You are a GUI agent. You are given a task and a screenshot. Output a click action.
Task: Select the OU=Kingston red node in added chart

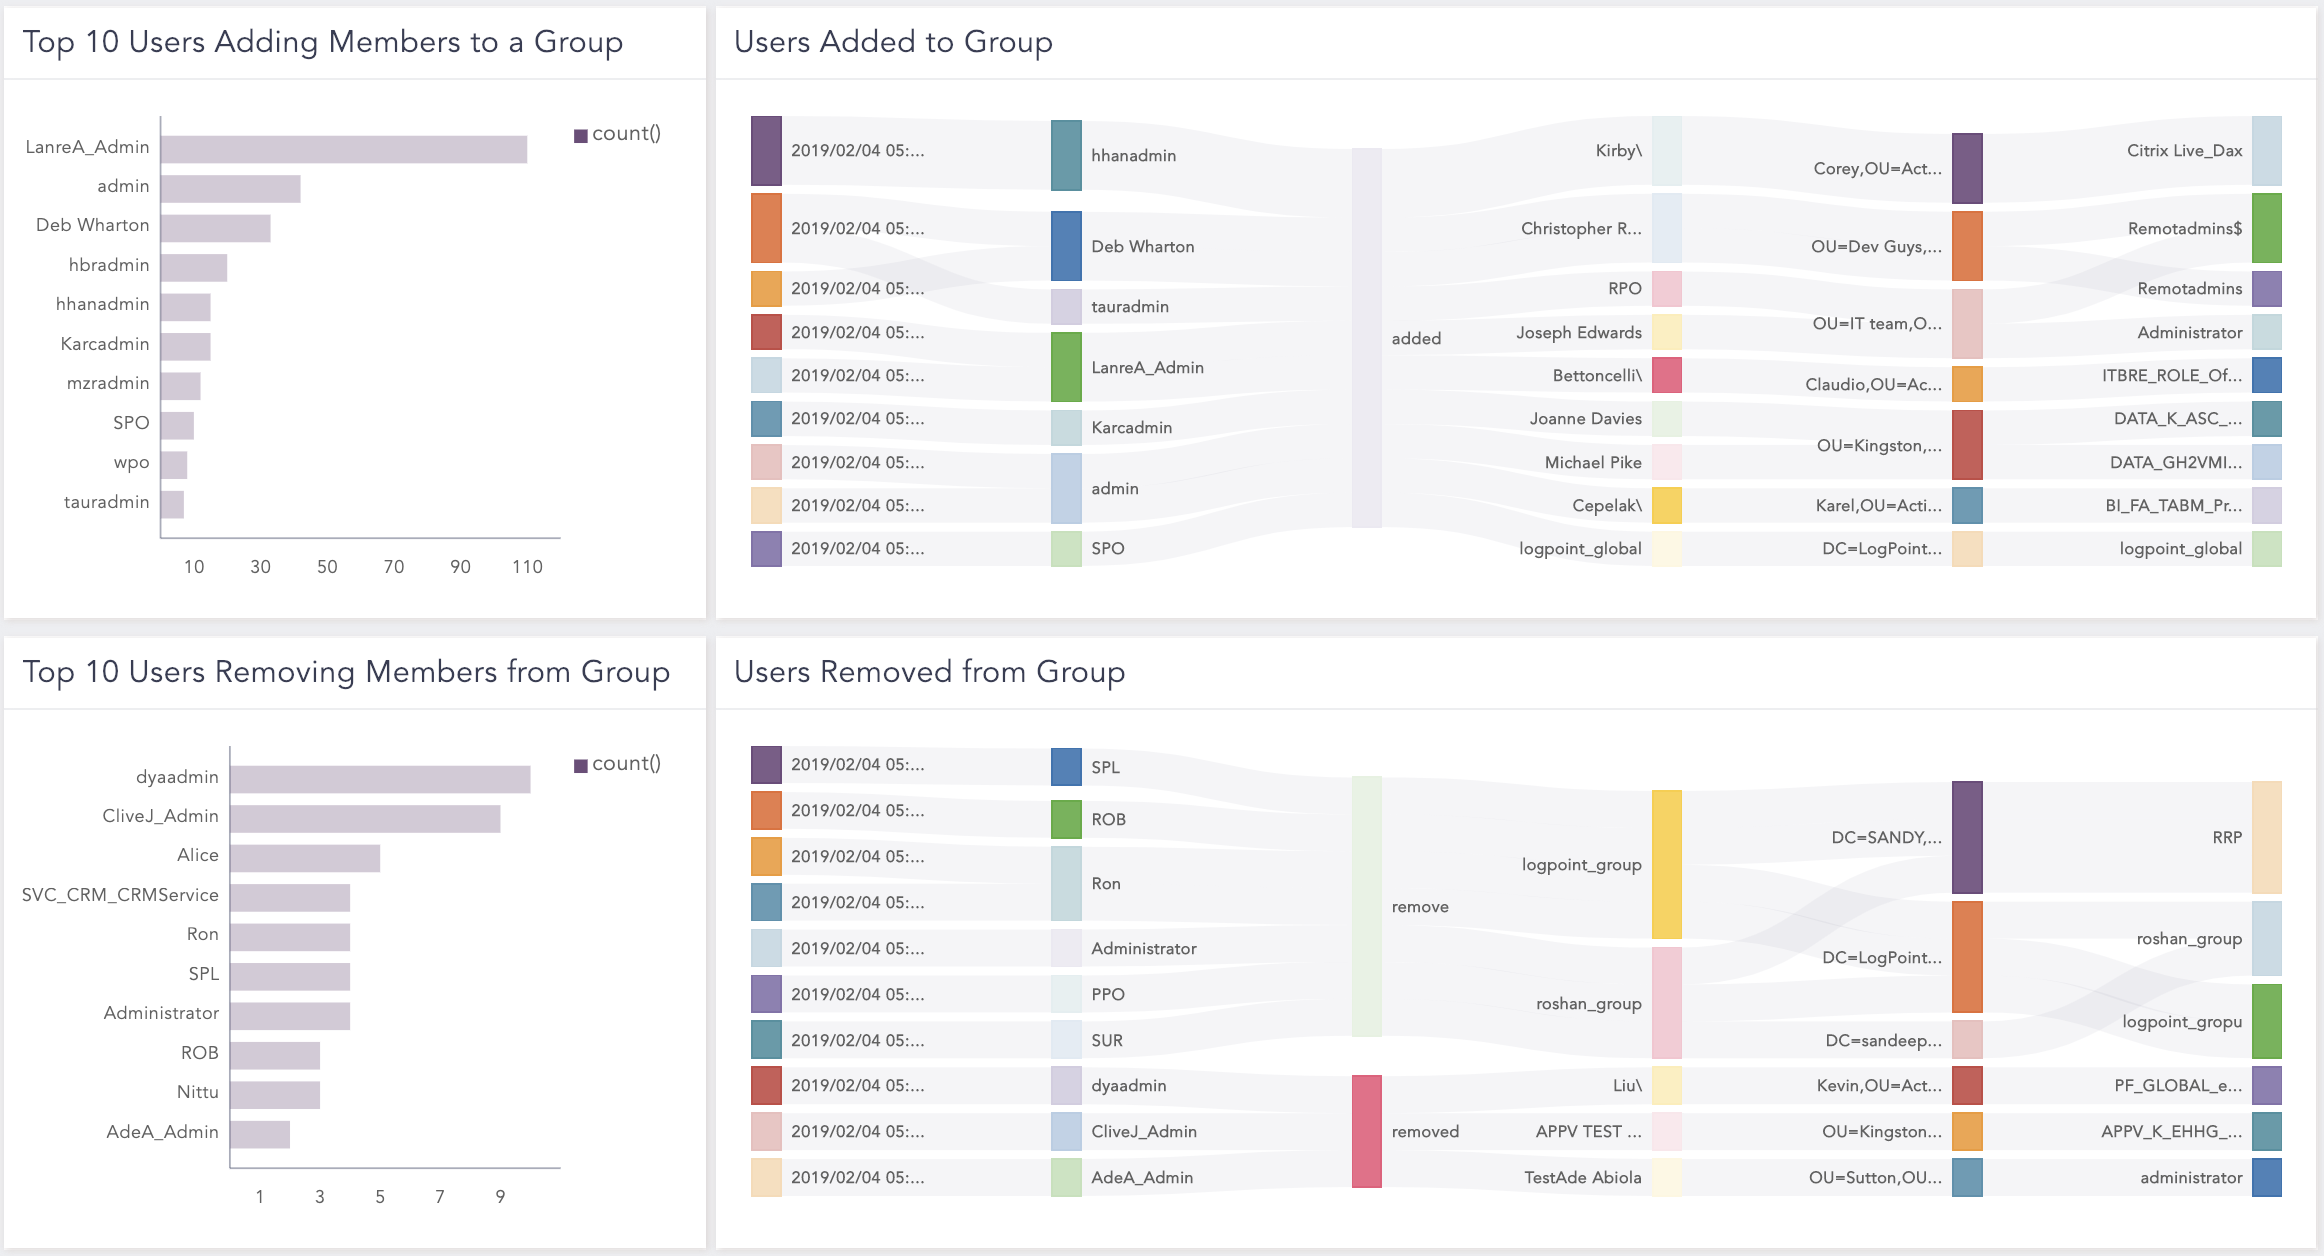click(1967, 445)
